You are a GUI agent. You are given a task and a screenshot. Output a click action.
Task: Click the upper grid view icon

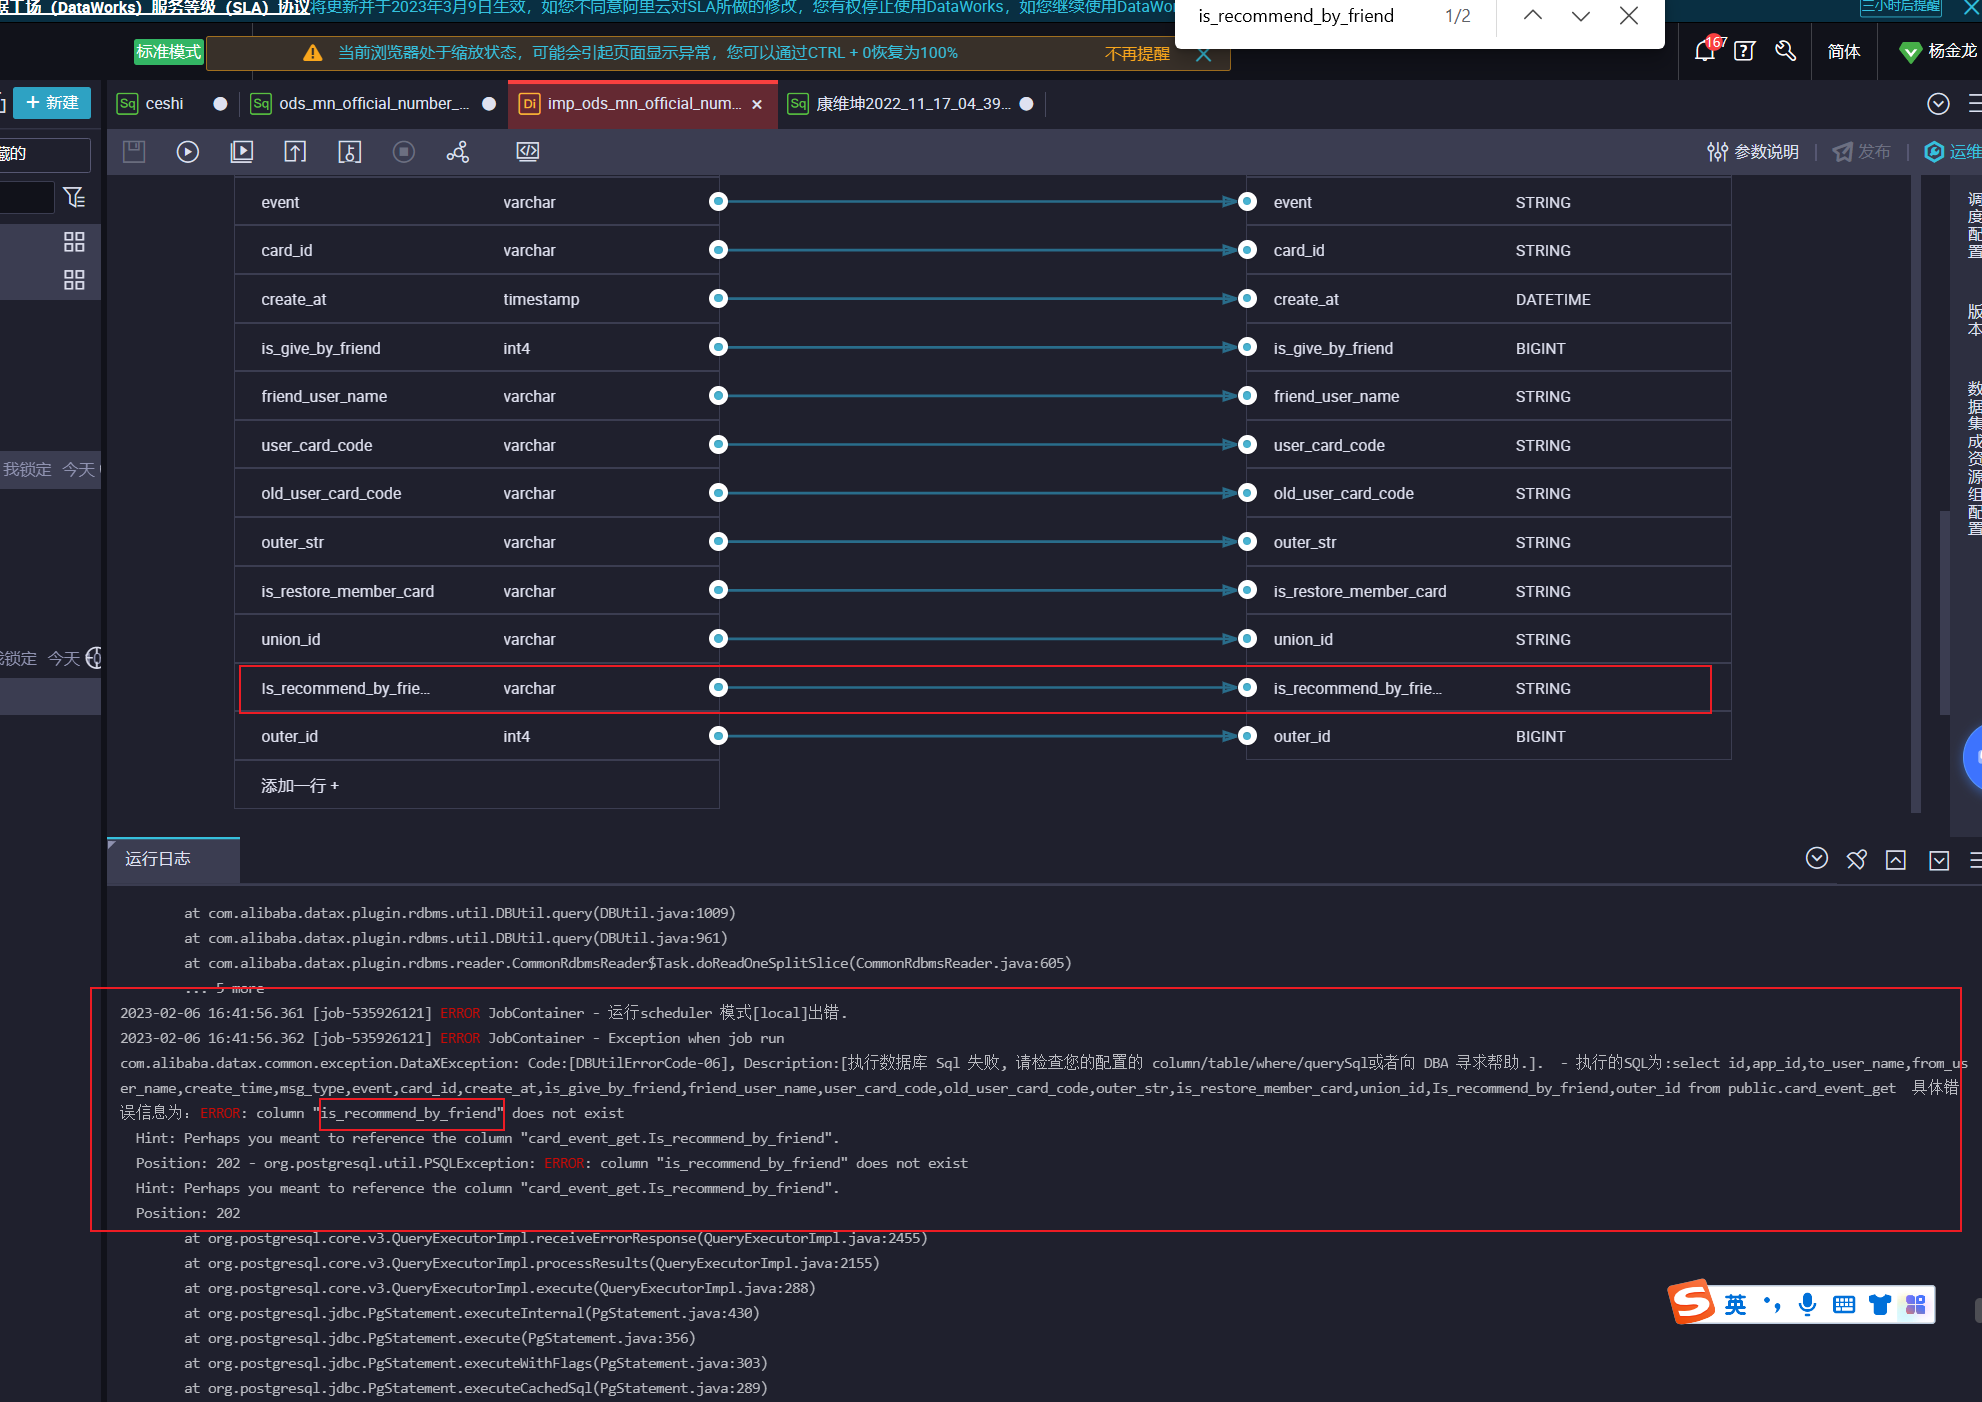point(74,242)
